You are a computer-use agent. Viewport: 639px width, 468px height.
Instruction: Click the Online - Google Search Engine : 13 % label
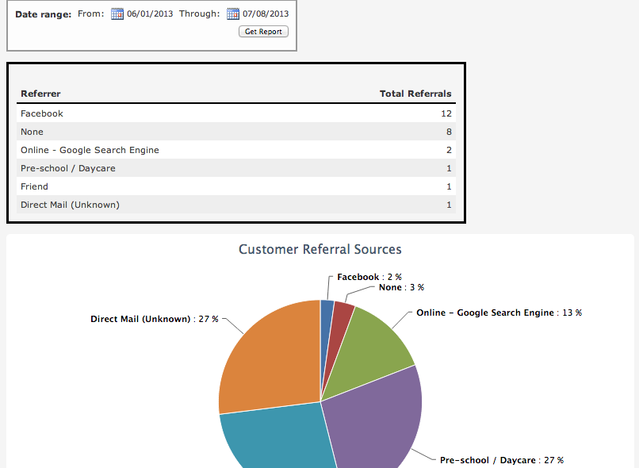(499, 313)
